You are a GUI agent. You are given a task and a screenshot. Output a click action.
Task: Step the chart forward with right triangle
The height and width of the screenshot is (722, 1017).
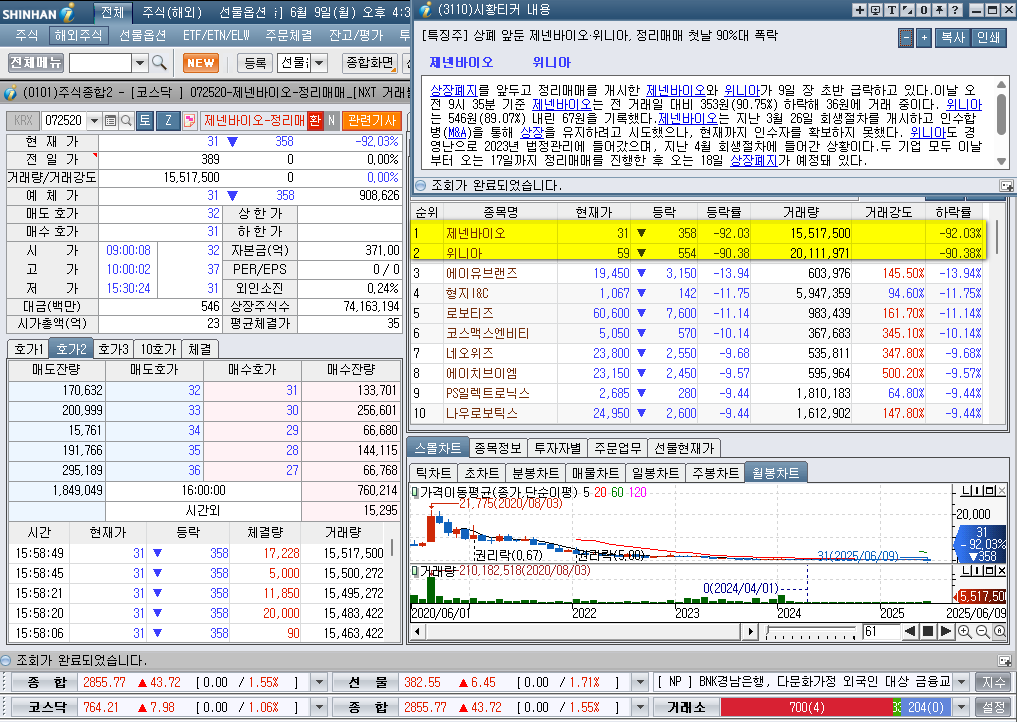[946, 631]
